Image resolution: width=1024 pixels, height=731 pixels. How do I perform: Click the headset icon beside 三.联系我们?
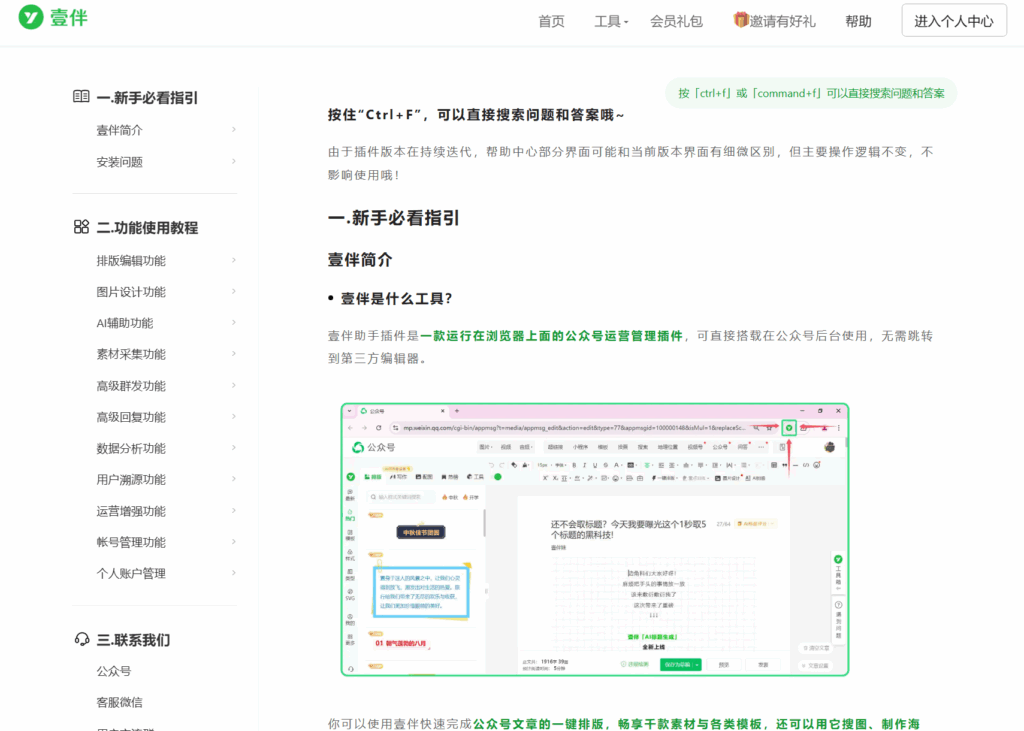pos(82,639)
